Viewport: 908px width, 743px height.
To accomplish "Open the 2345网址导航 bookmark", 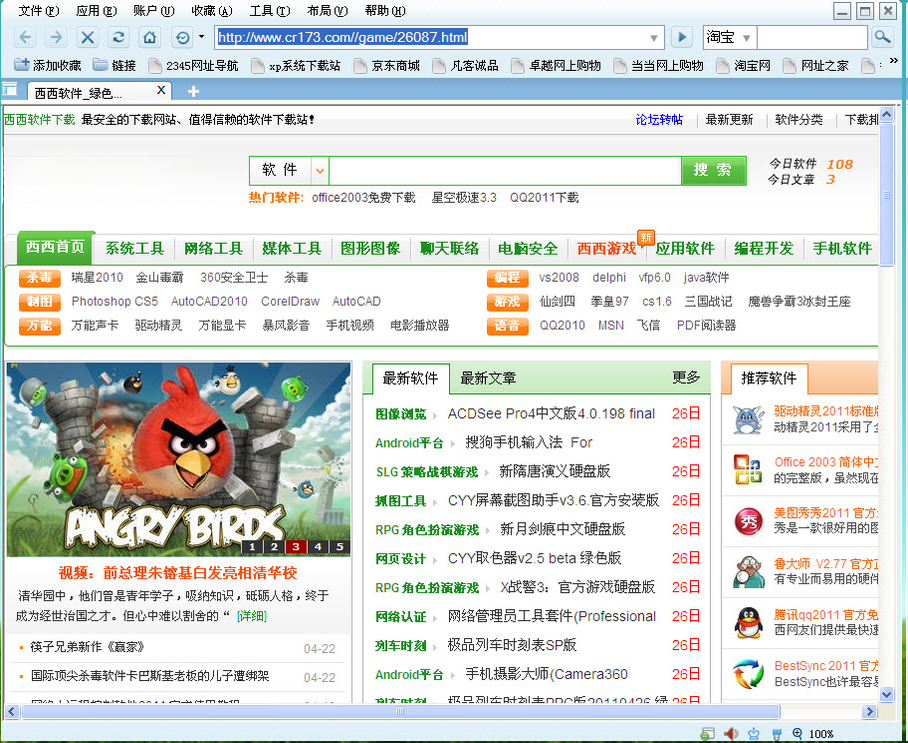I will (193, 65).
